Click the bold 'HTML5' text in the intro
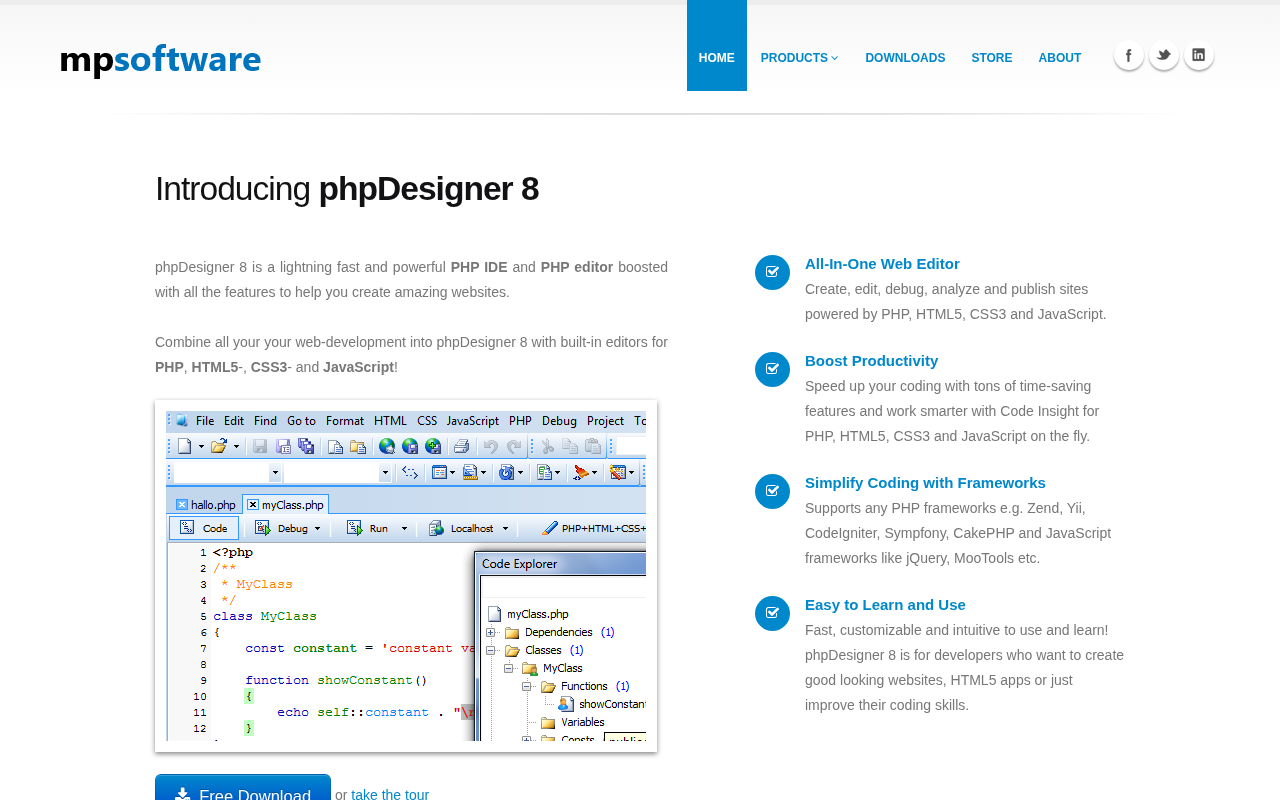Screen dimensions: 1280x800 215,367
